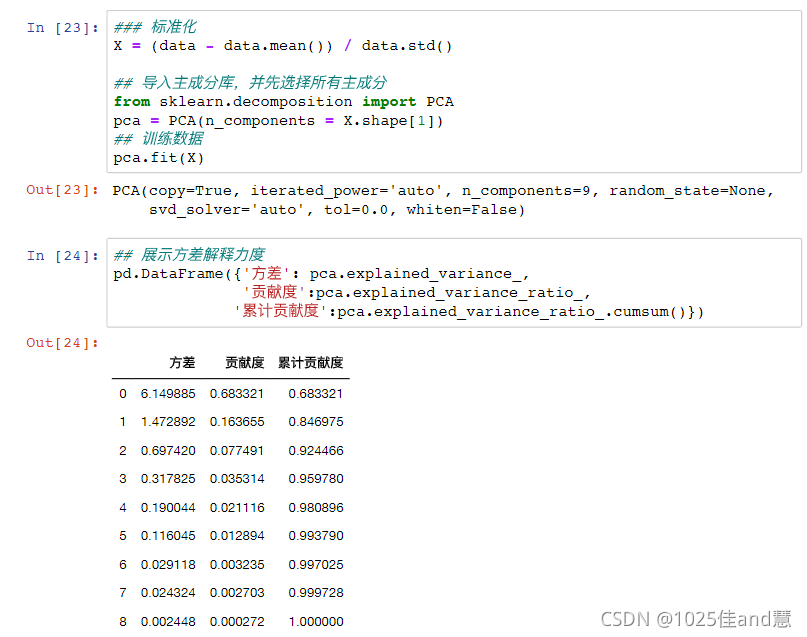Click the line 'pca.fit(X)'
Screen dimensions: 807x637
tap(159, 157)
